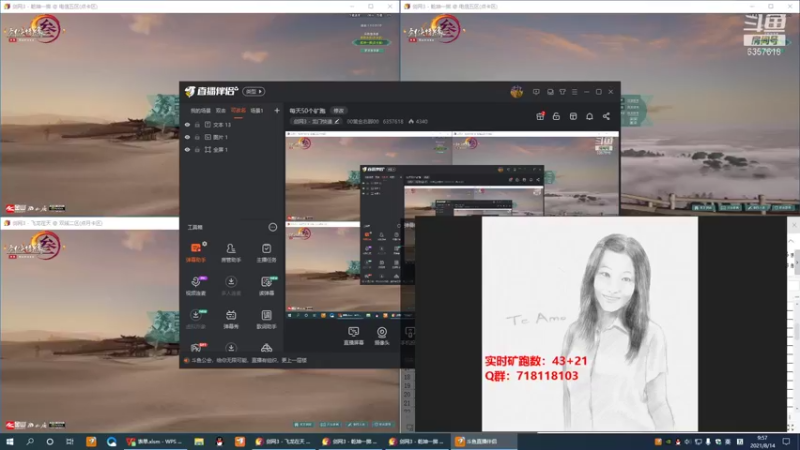Click the download icon in the toolbox bottom row
800x450 pixels.
click(x=231, y=347)
